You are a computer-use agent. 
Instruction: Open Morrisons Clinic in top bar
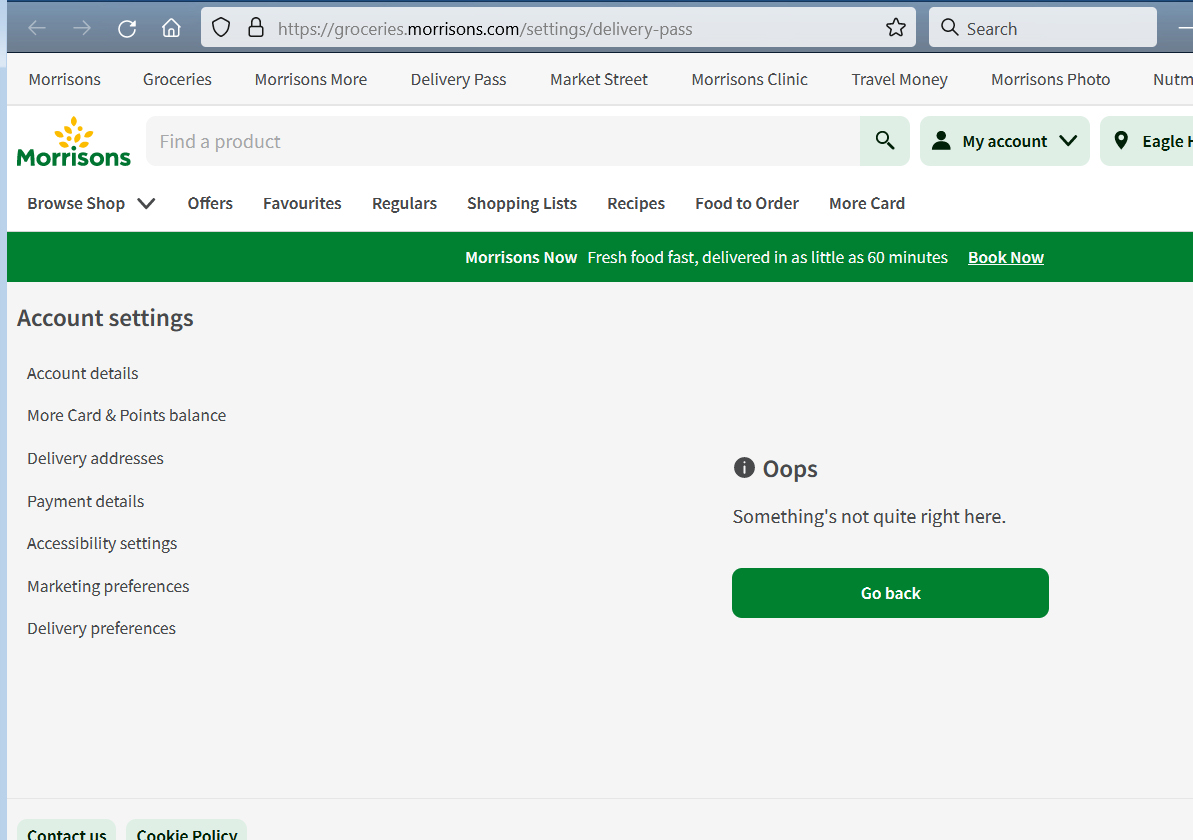tap(749, 79)
